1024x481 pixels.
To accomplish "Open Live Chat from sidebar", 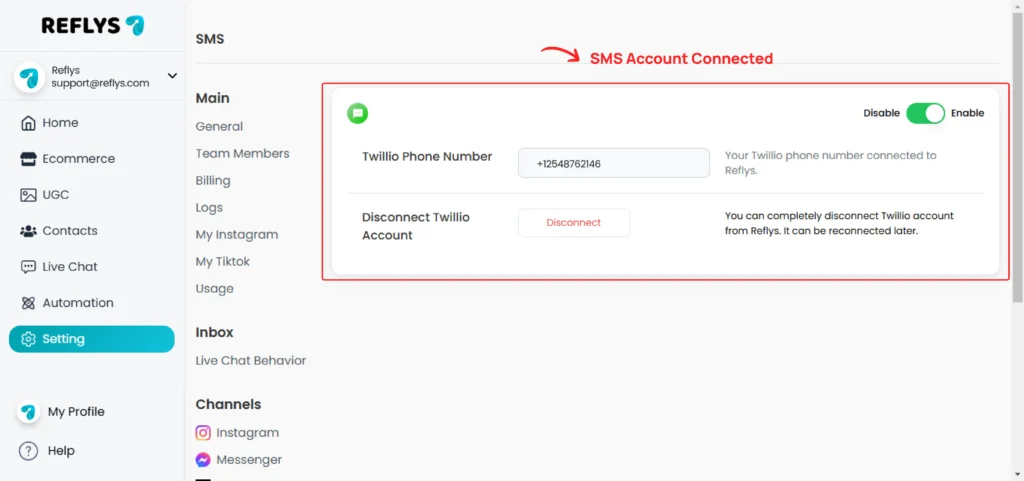I will [91, 267].
